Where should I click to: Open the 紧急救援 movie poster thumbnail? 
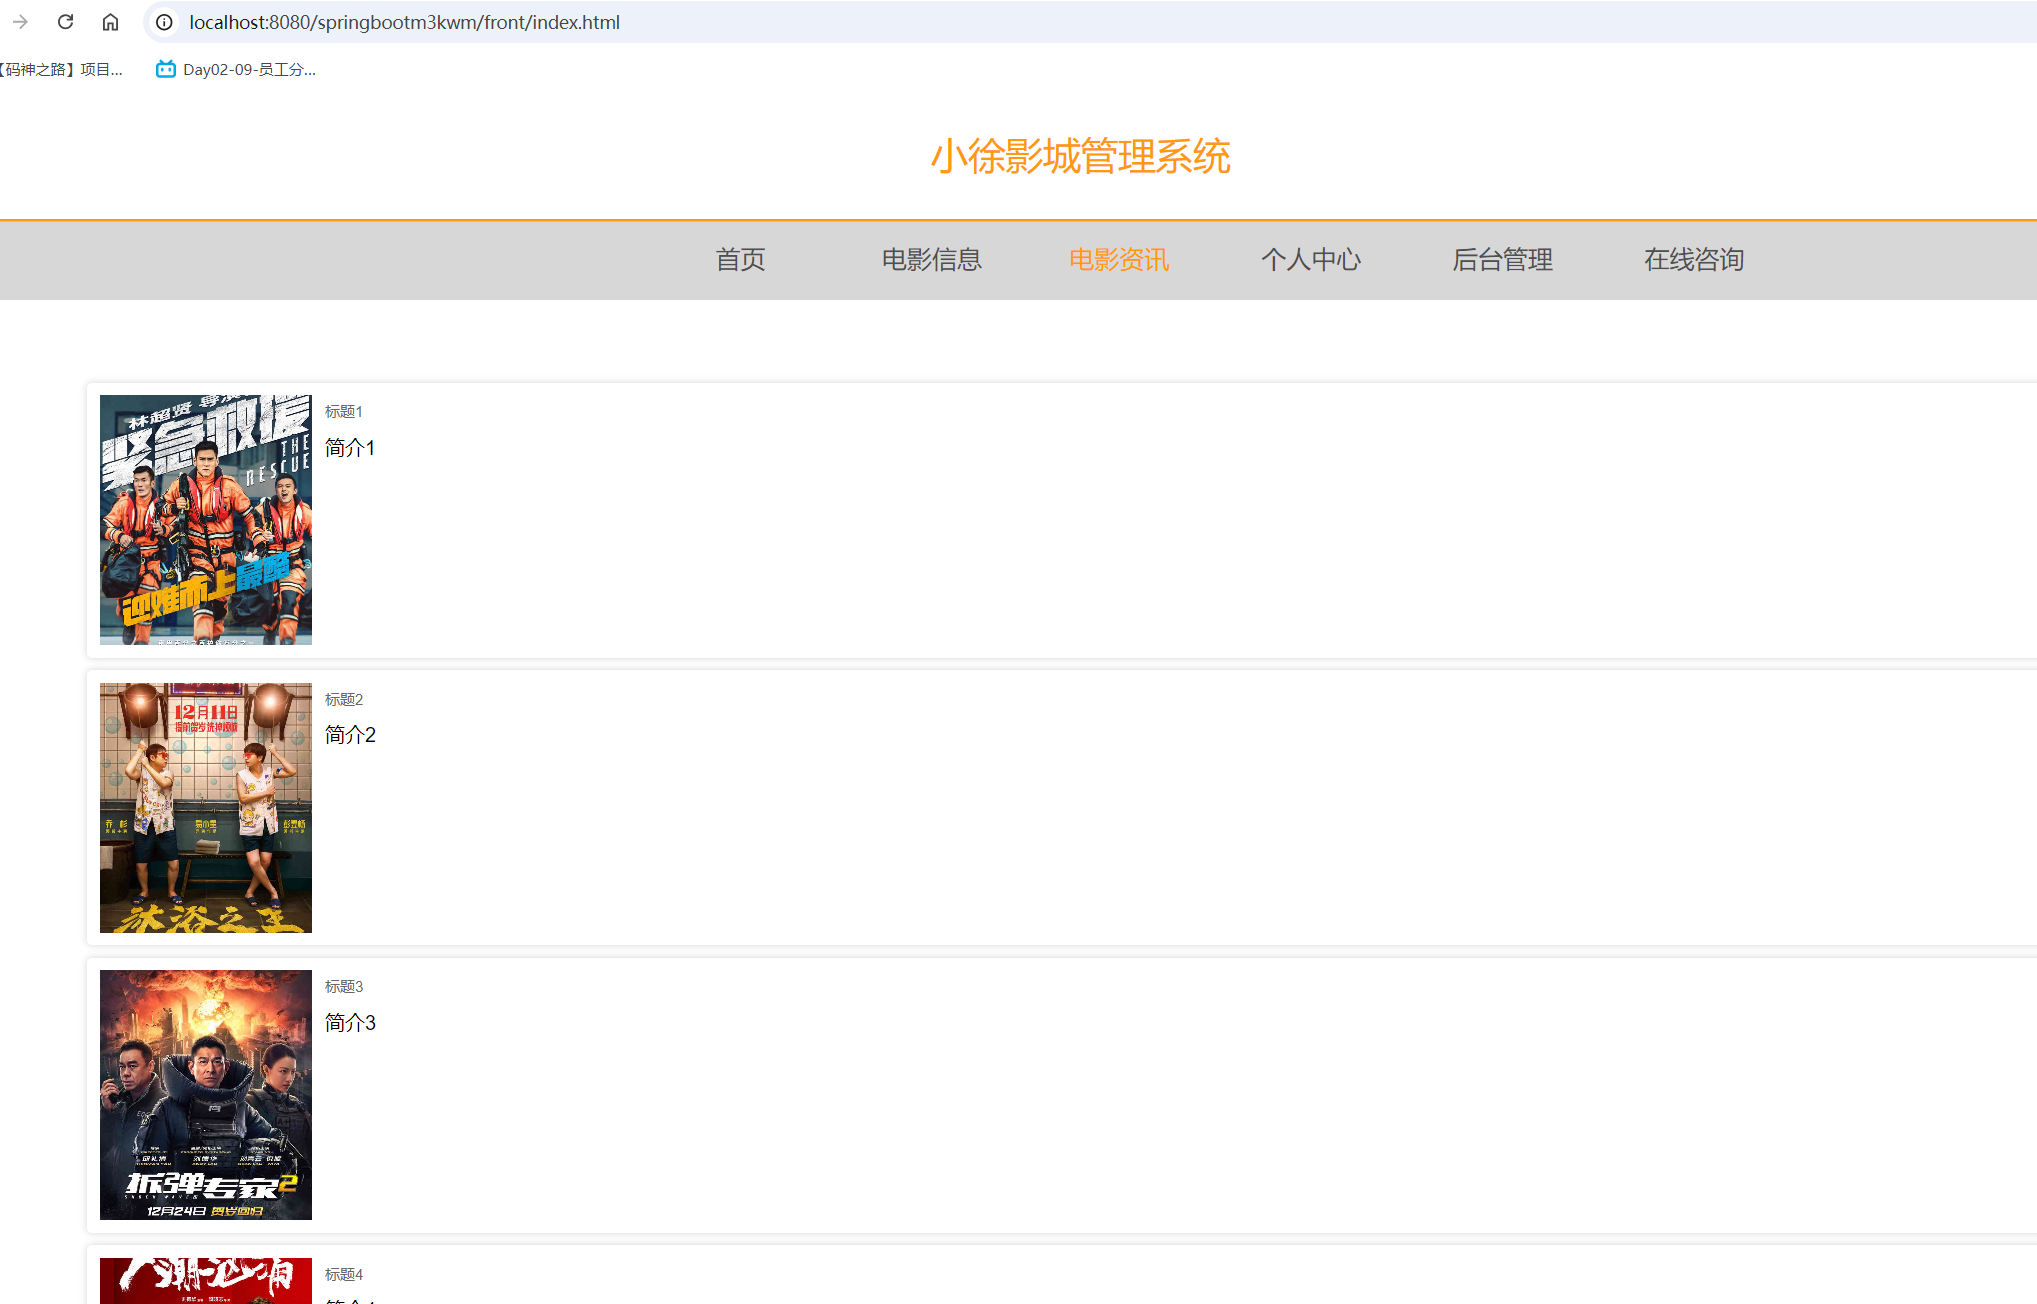click(x=206, y=520)
